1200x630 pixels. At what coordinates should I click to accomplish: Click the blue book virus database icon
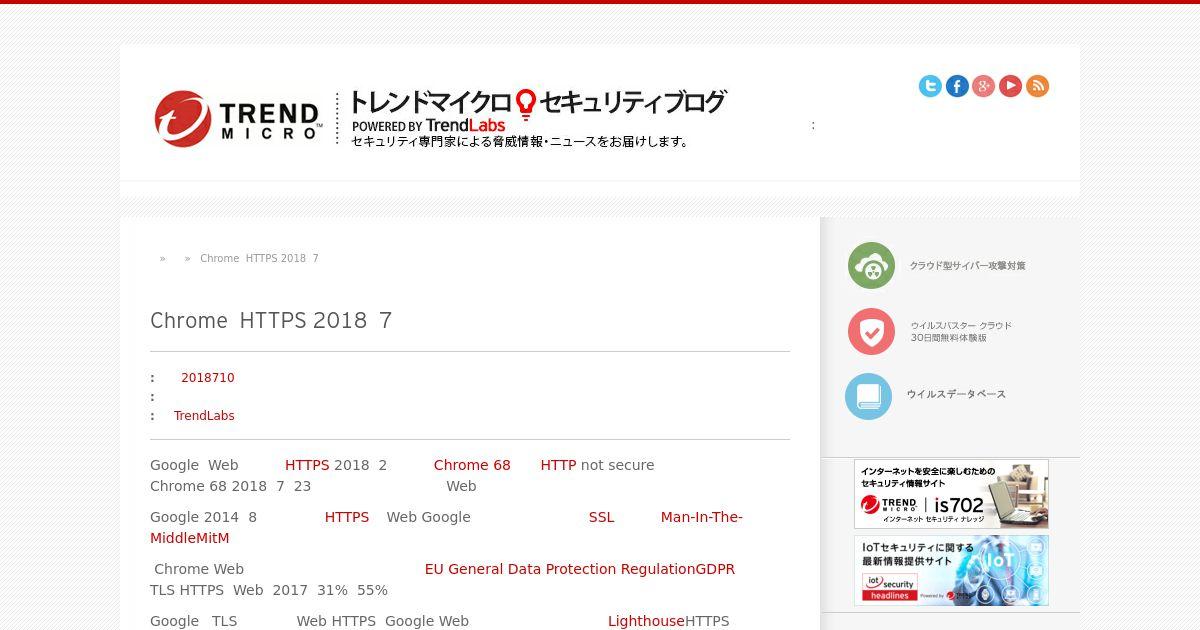tap(868, 396)
